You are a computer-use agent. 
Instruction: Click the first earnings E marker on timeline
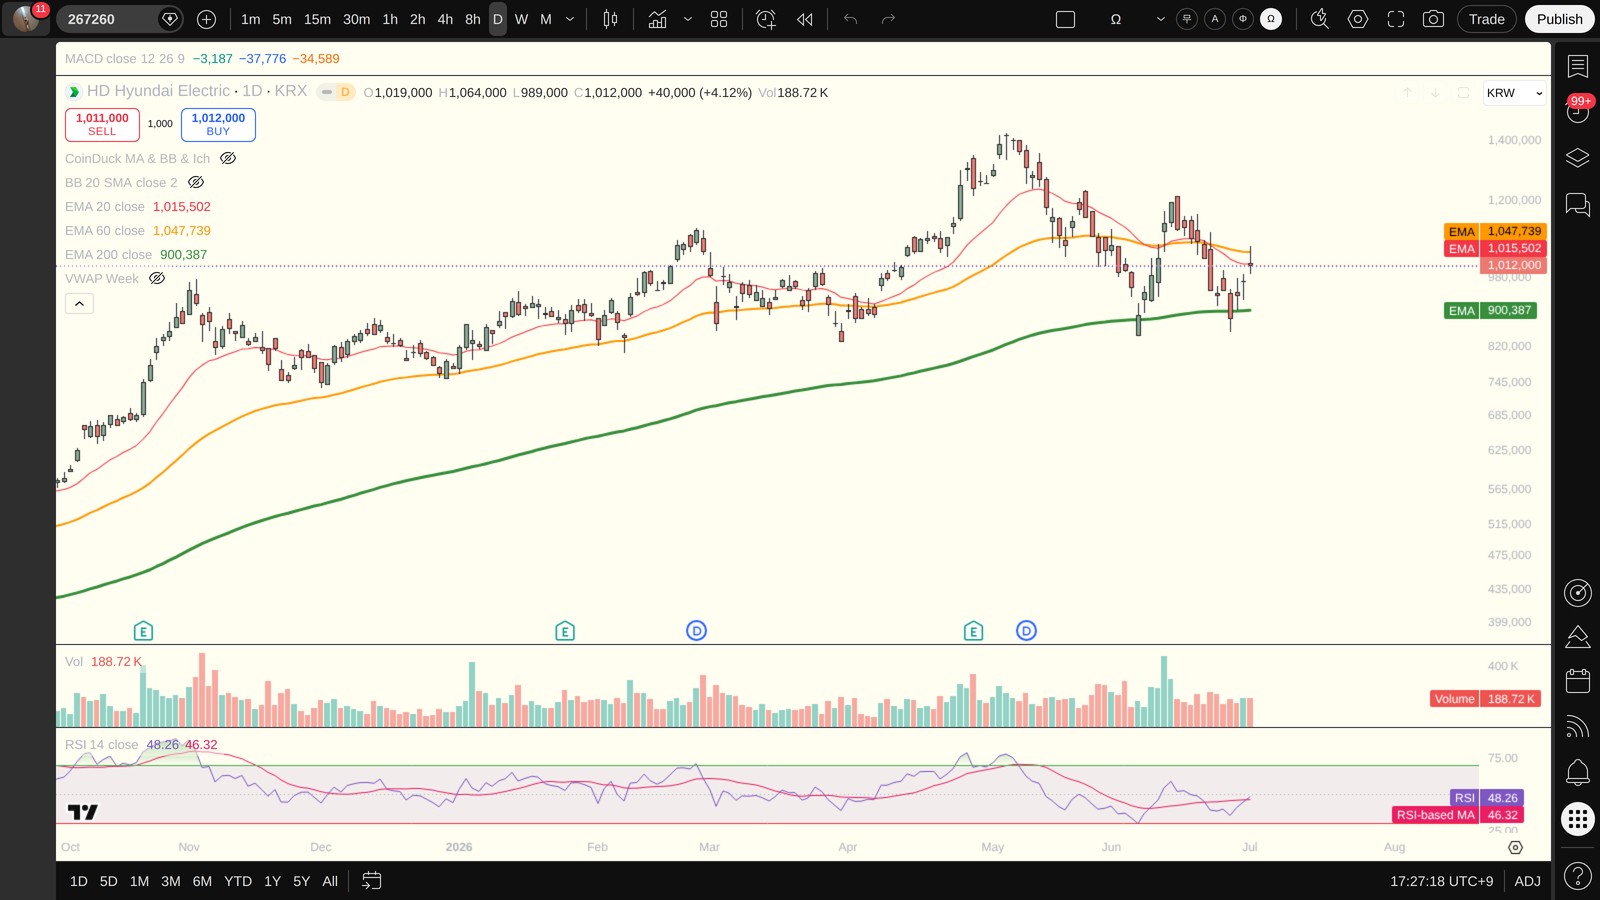click(143, 631)
